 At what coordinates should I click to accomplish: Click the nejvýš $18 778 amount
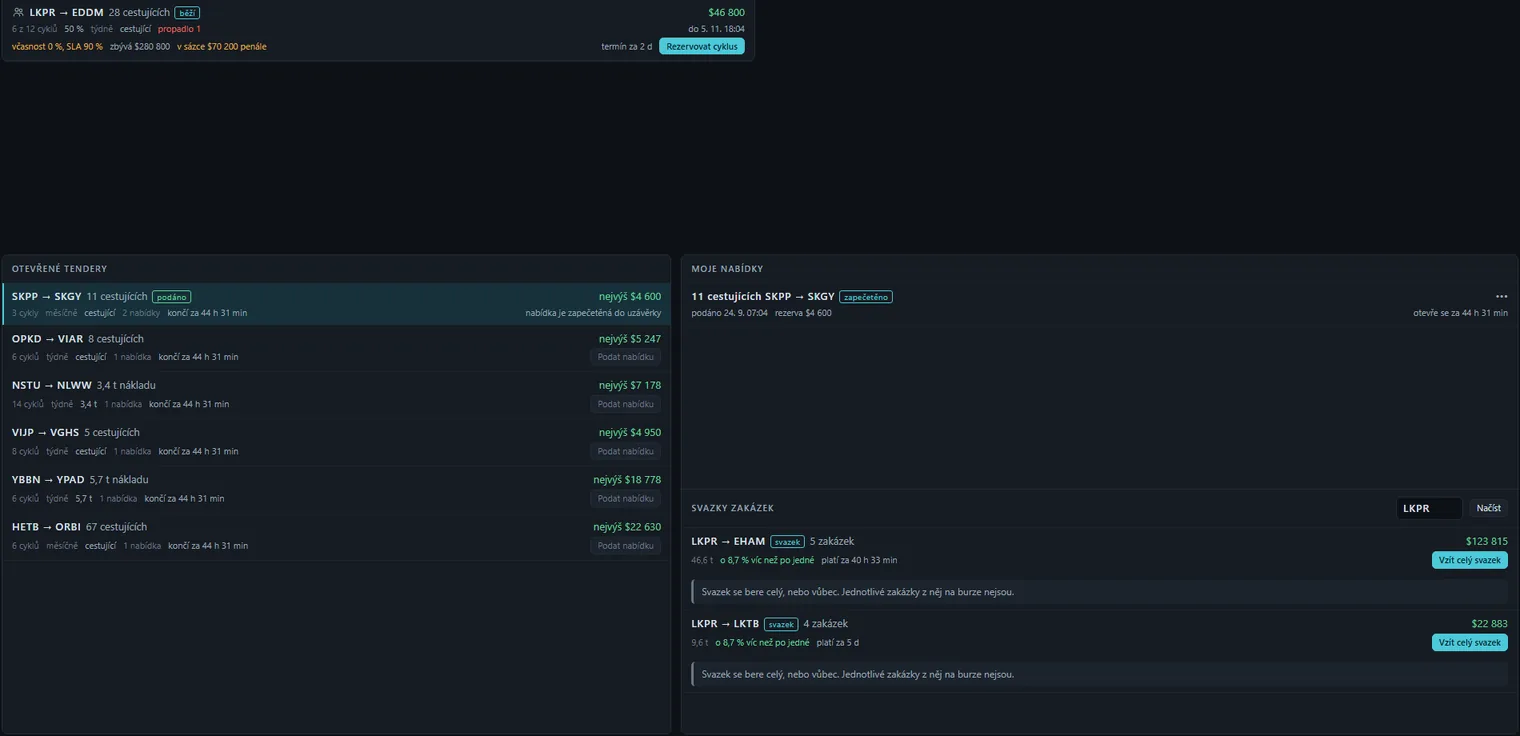627,480
